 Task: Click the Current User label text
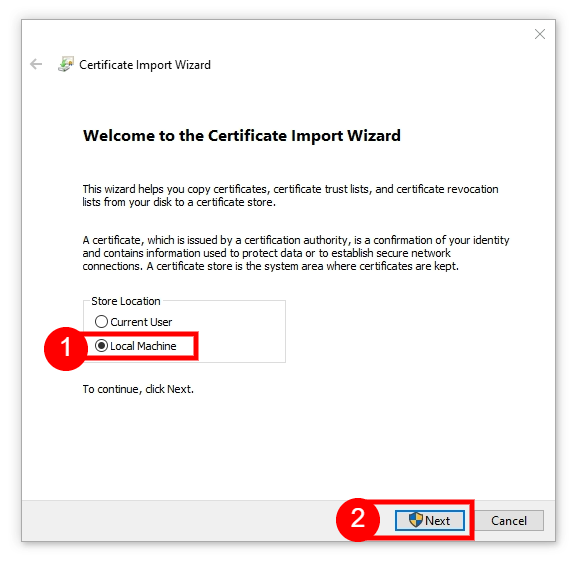click(141, 322)
